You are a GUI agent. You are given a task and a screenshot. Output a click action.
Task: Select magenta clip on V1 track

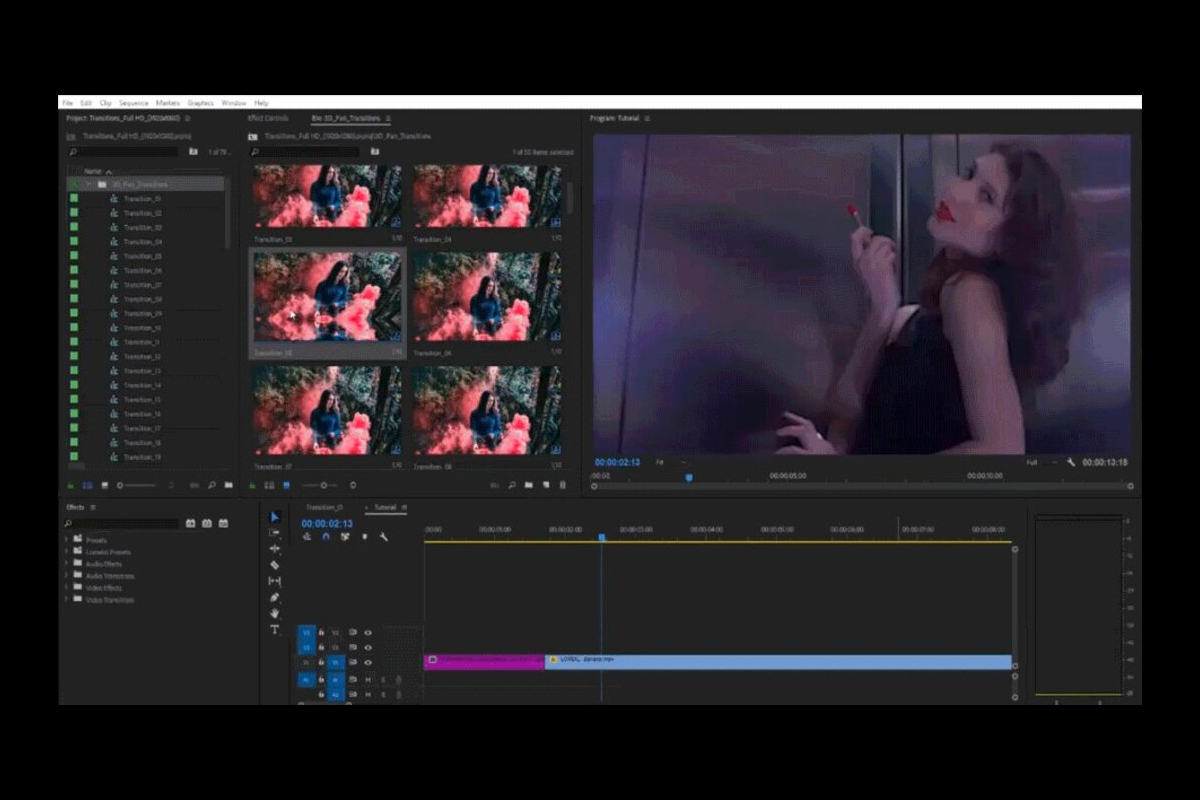pyautogui.click(x=484, y=662)
